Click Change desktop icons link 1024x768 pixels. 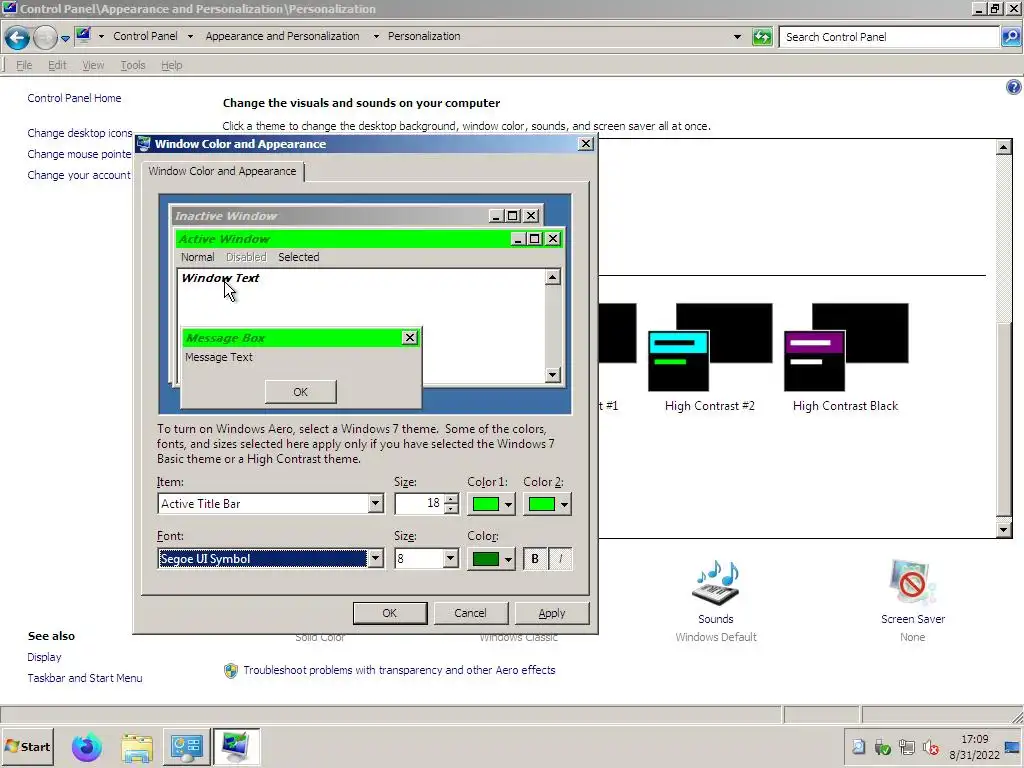tap(80, 133)
